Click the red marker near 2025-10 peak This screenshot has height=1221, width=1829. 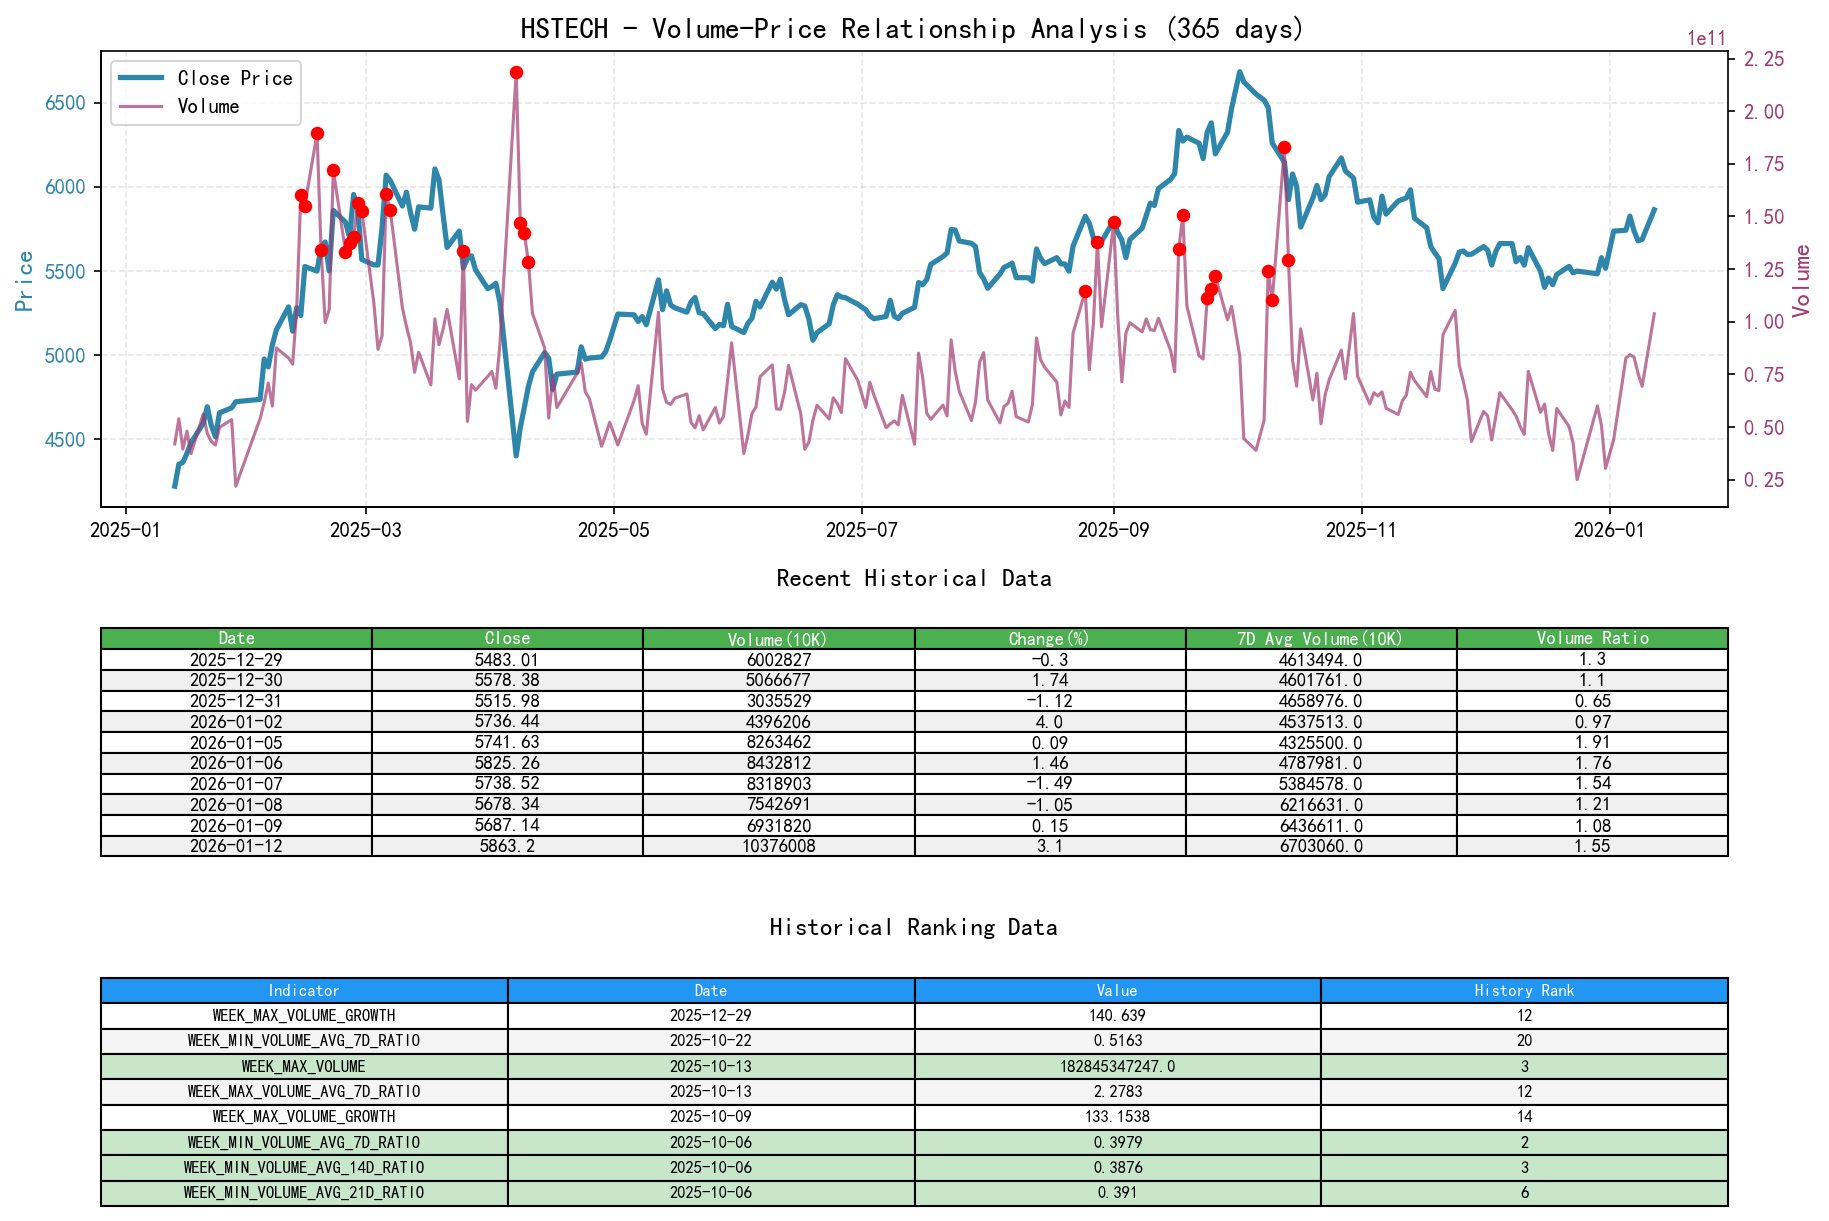1283,147
